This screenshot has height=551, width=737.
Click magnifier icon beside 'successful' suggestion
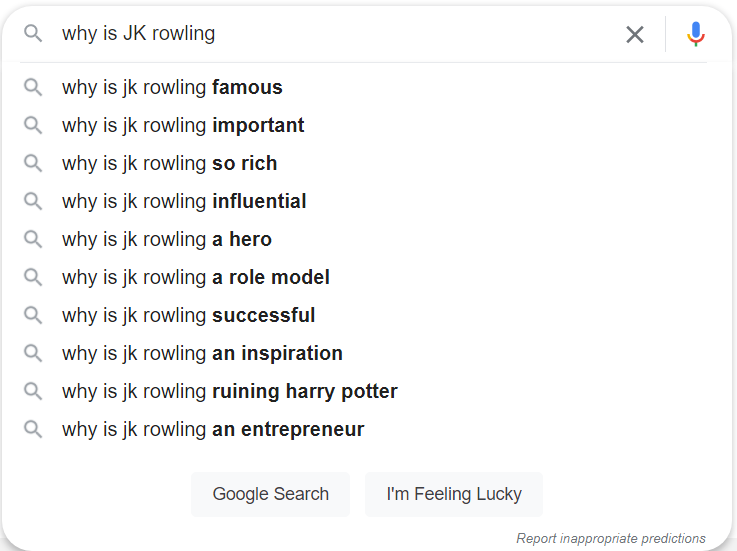point(33,315)
